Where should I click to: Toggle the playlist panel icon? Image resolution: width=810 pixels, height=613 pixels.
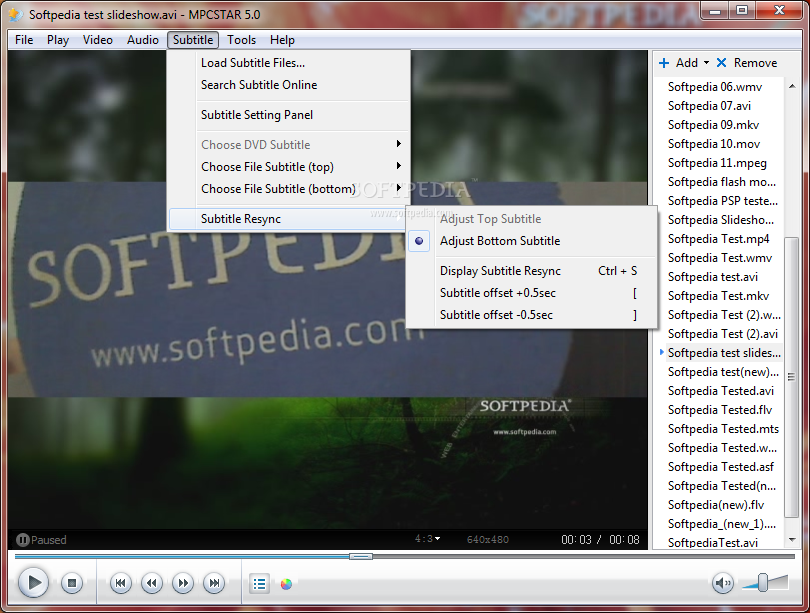259,584
